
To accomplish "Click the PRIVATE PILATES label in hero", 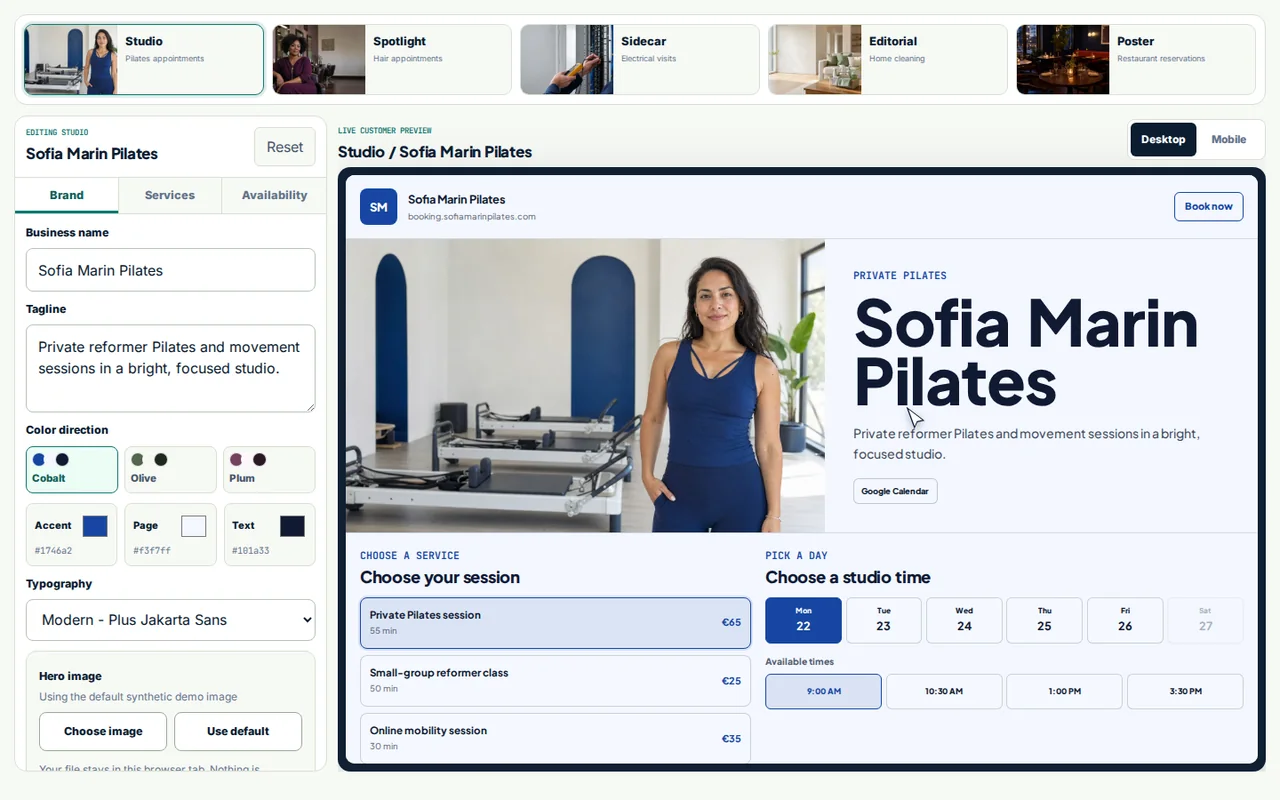I will (900, 275).
